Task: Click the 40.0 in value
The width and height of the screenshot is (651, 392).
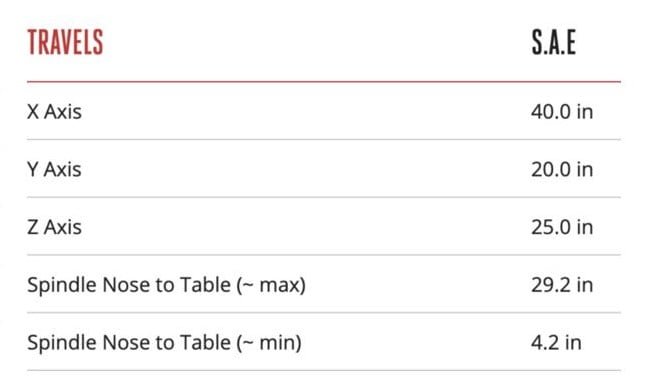Action: point(562,112)
